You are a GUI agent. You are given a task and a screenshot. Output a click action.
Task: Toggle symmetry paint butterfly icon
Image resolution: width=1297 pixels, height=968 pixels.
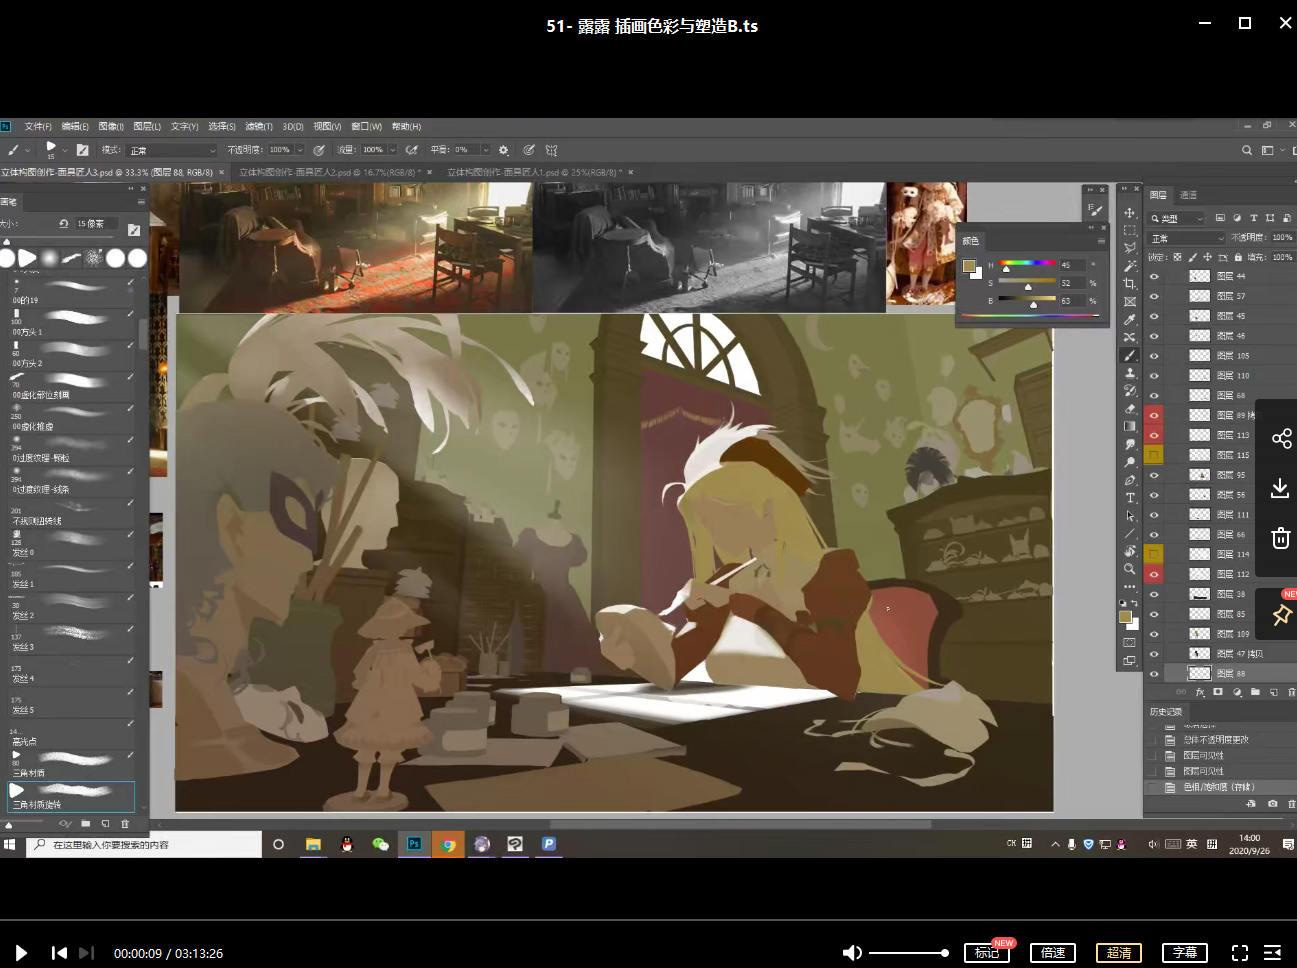(551, 150)
